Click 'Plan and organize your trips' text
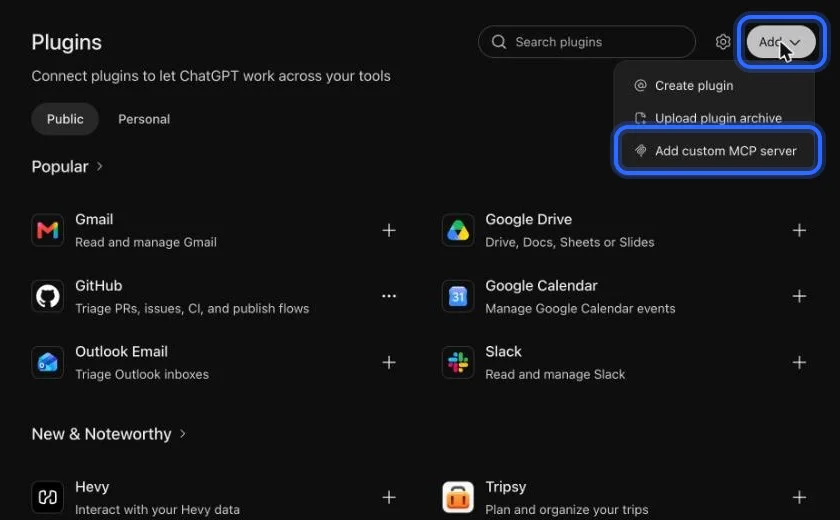The image size is (840, 520). [567, 510]
